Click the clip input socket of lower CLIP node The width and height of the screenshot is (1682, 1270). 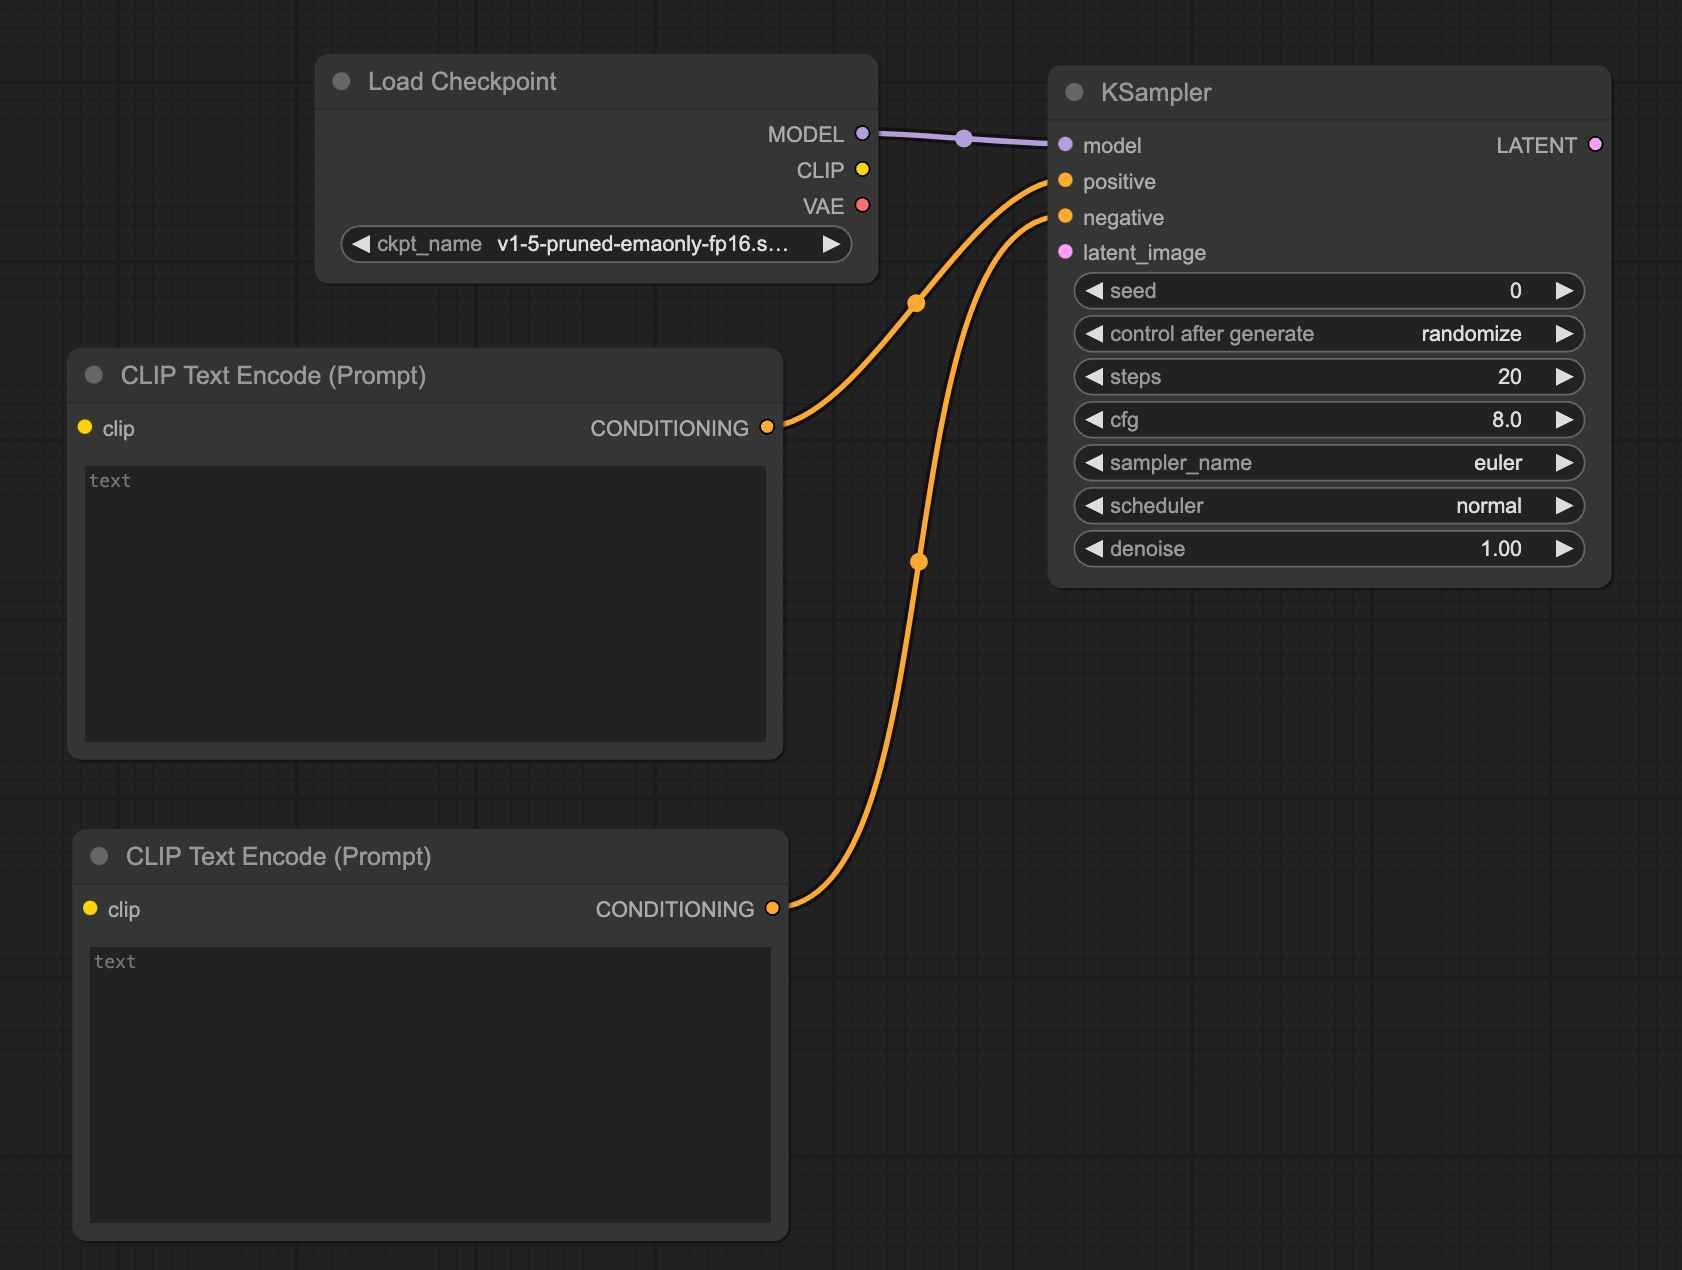pyautogui.click(x=90, y=908)
